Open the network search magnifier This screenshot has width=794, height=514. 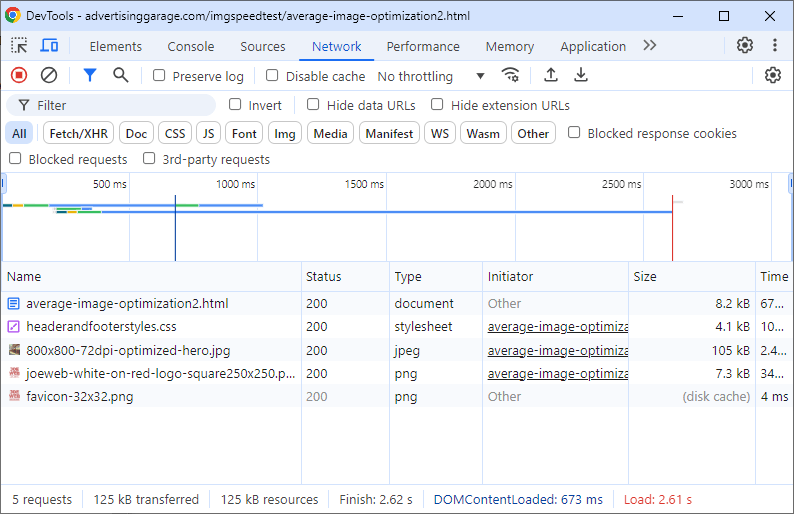(121, 76)
